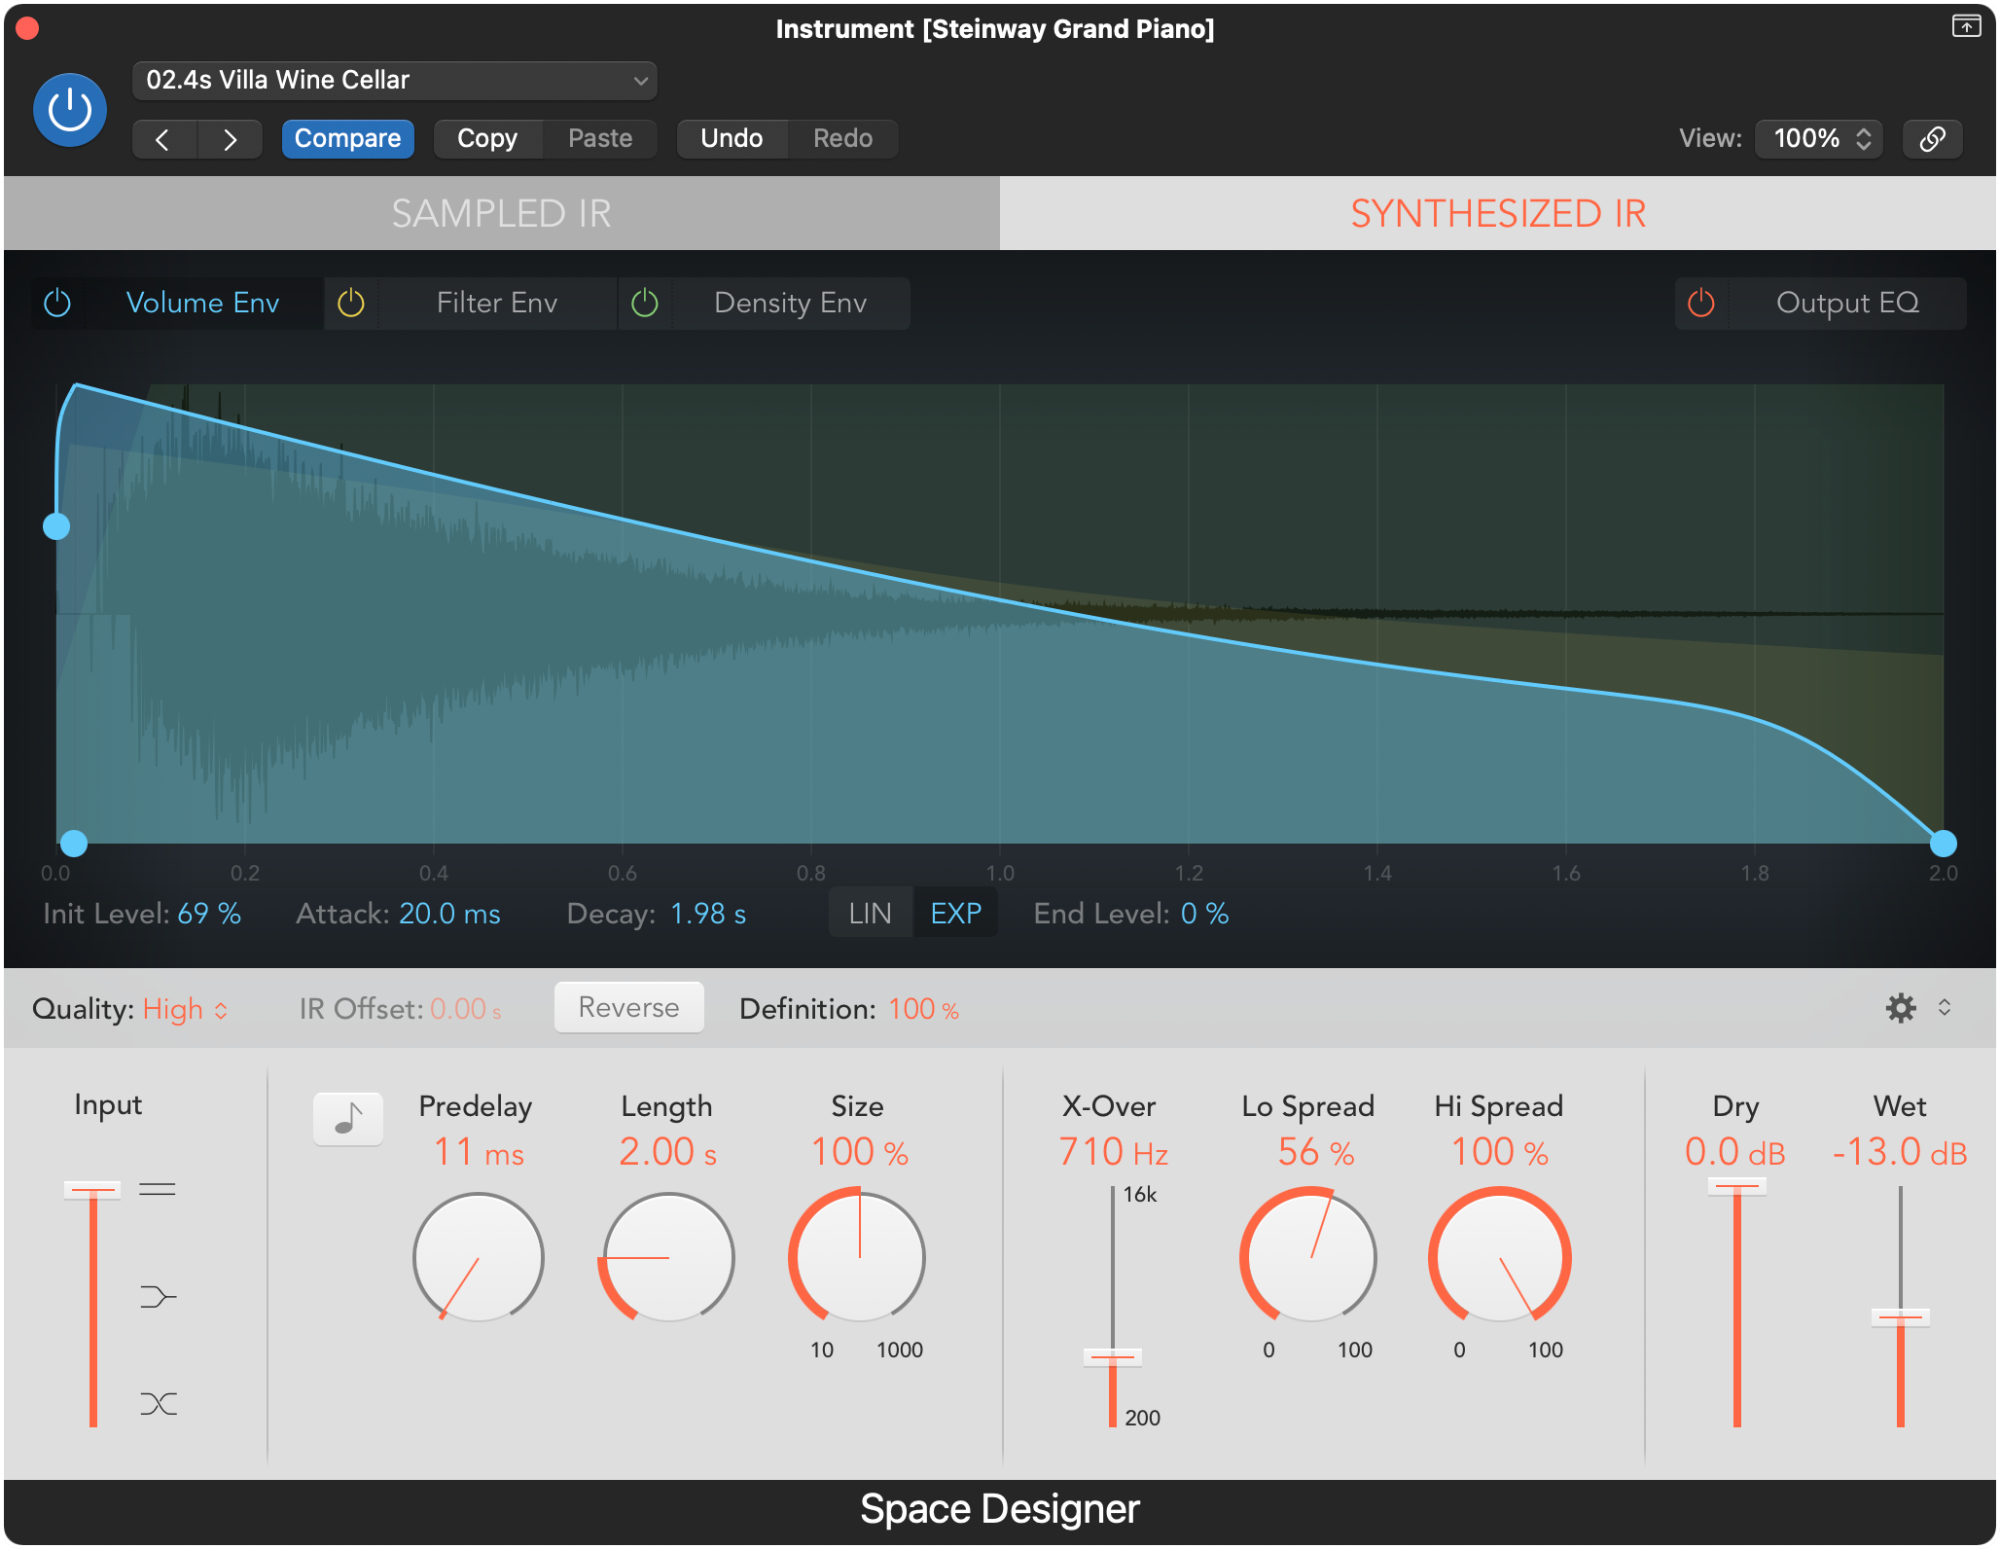Click the envelope start point handle
2000x1550 pixels.
(74, 843)
